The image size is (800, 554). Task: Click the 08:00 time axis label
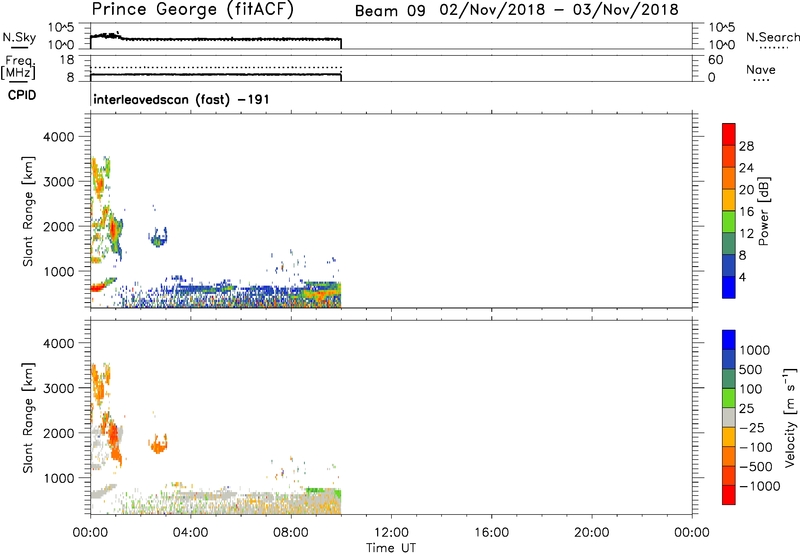pos(291,533)
